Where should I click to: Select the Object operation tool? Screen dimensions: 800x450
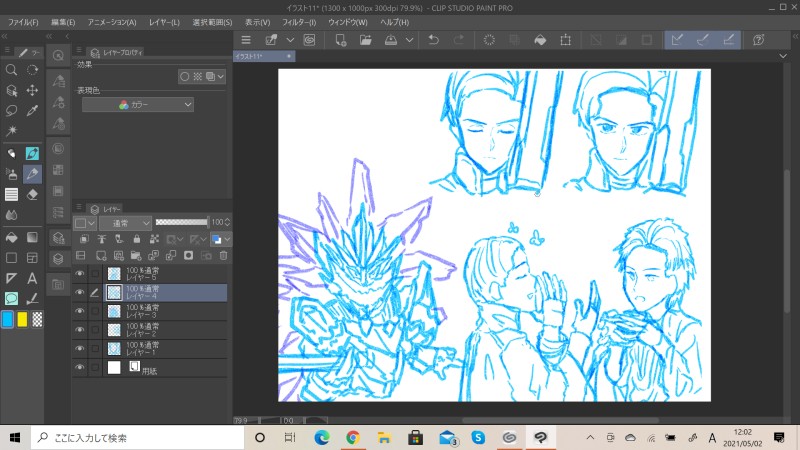click(x=11, y=90)
